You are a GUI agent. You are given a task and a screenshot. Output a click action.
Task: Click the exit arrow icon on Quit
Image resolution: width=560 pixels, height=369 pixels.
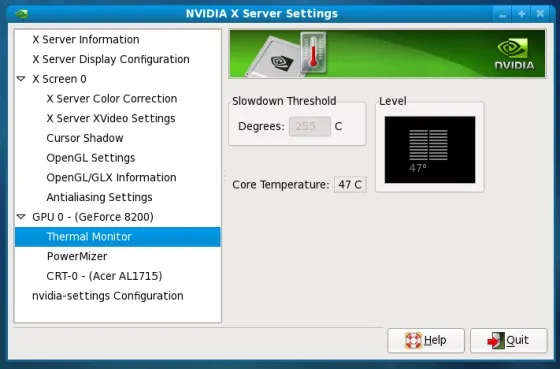click(x=496, y=340)
